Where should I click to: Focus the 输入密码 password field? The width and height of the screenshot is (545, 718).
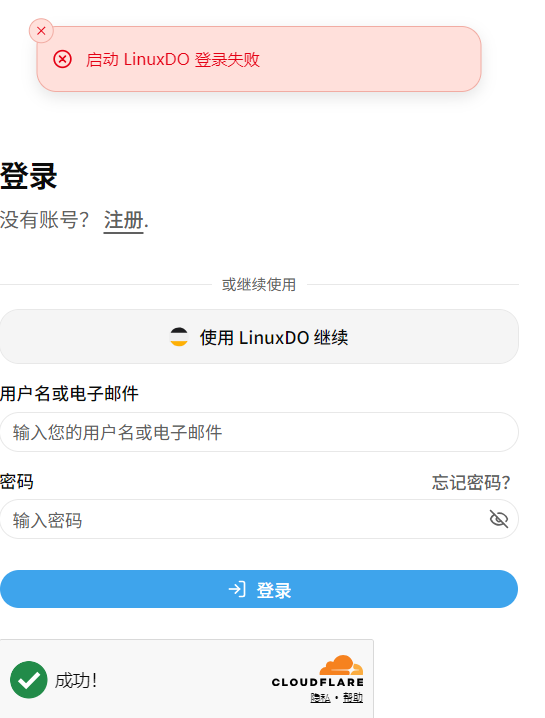(259, 519)
